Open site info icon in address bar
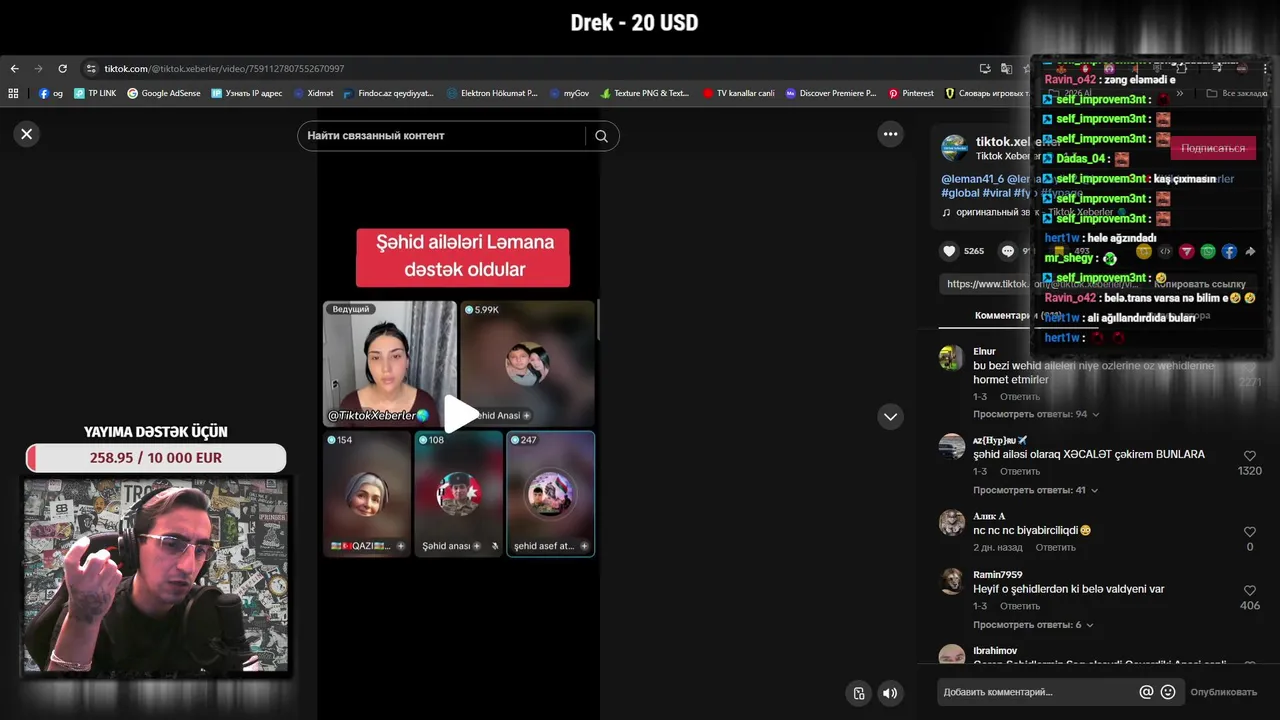The height and width of the screenshot is (720, 1280). point(91,69)
